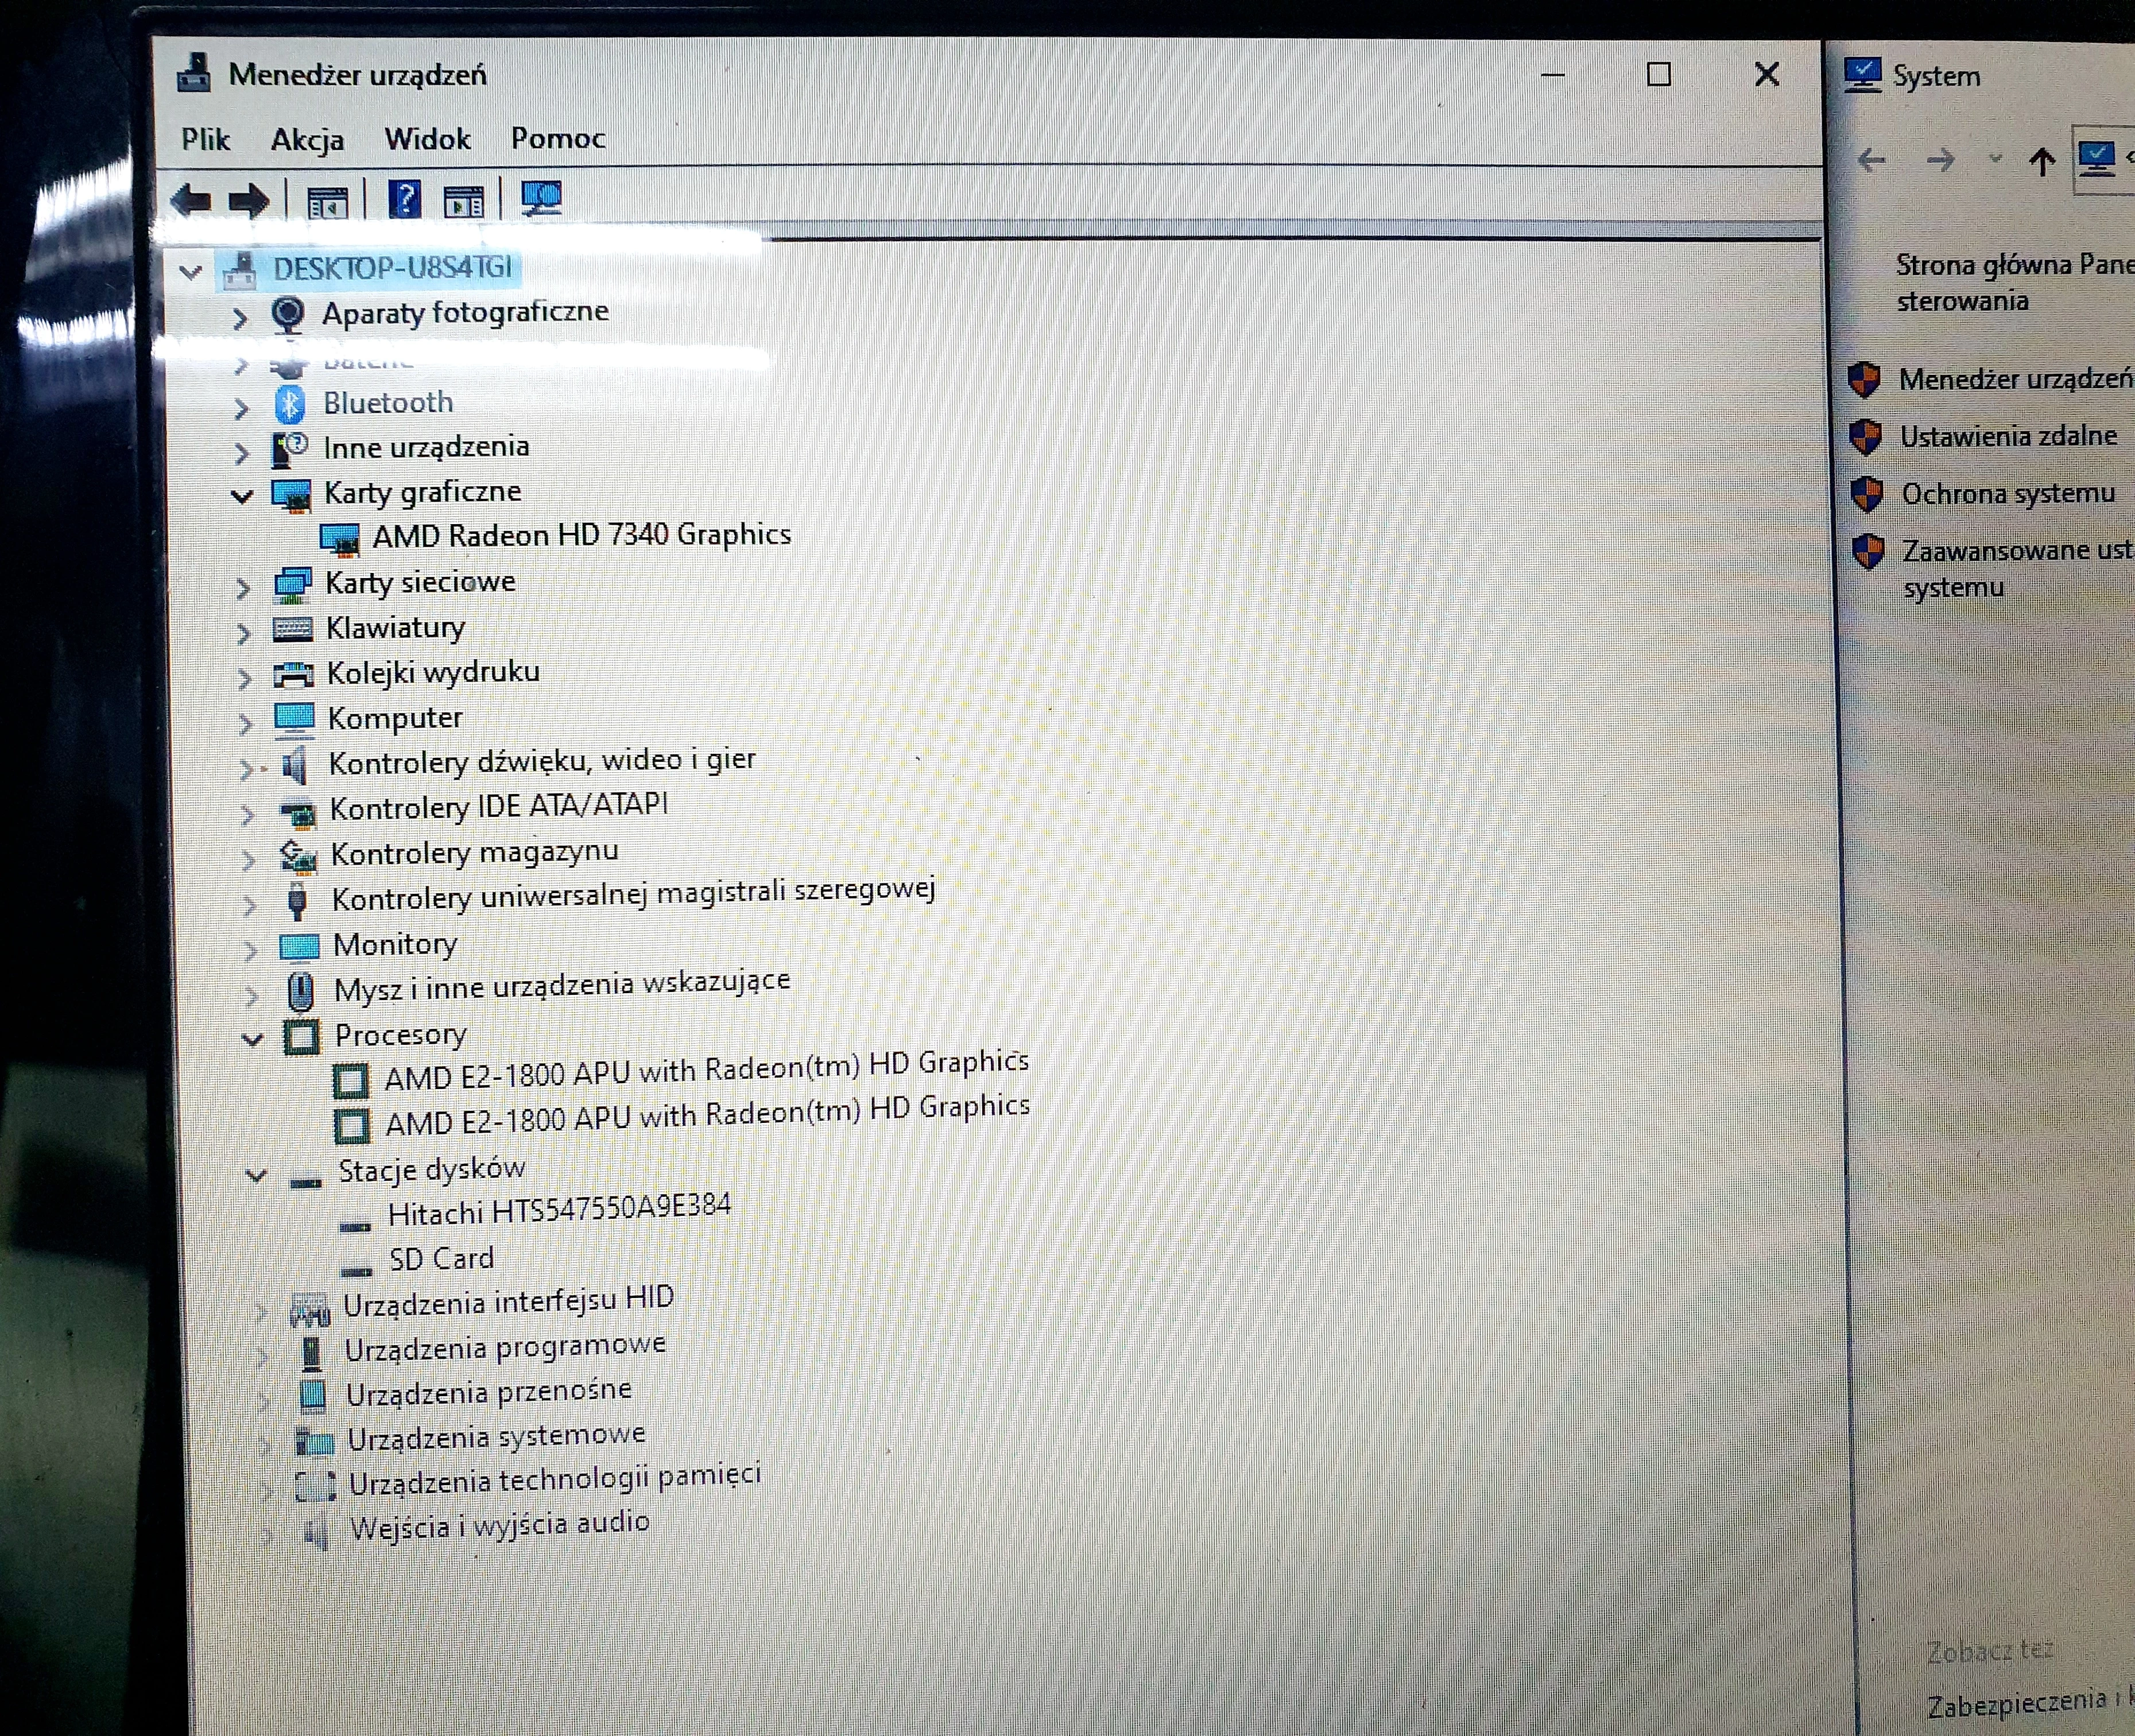This screenshot has width=2135, height=1736.
Task: Click the webcam icon beside Aparaty fotograficzne
Action: pyautogui.click(x=288, y=315)
